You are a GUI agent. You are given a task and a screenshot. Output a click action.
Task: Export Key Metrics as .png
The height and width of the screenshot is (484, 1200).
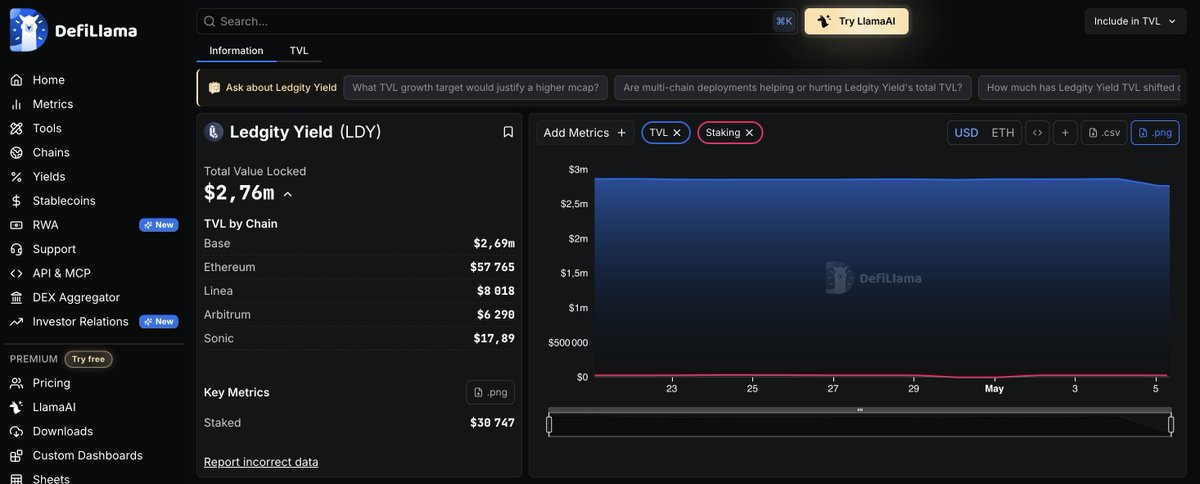point(490,392)
